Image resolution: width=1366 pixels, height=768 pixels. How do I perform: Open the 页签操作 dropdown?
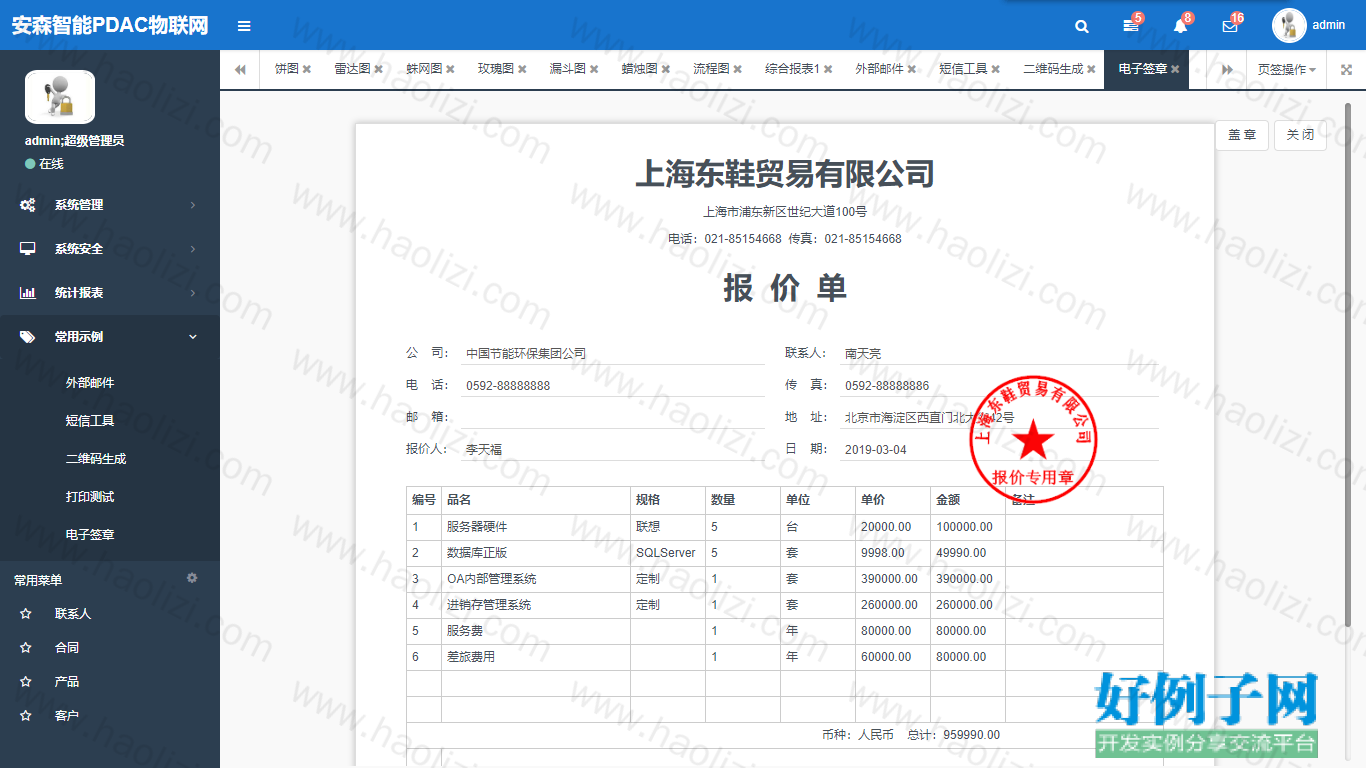point(1286,69)
